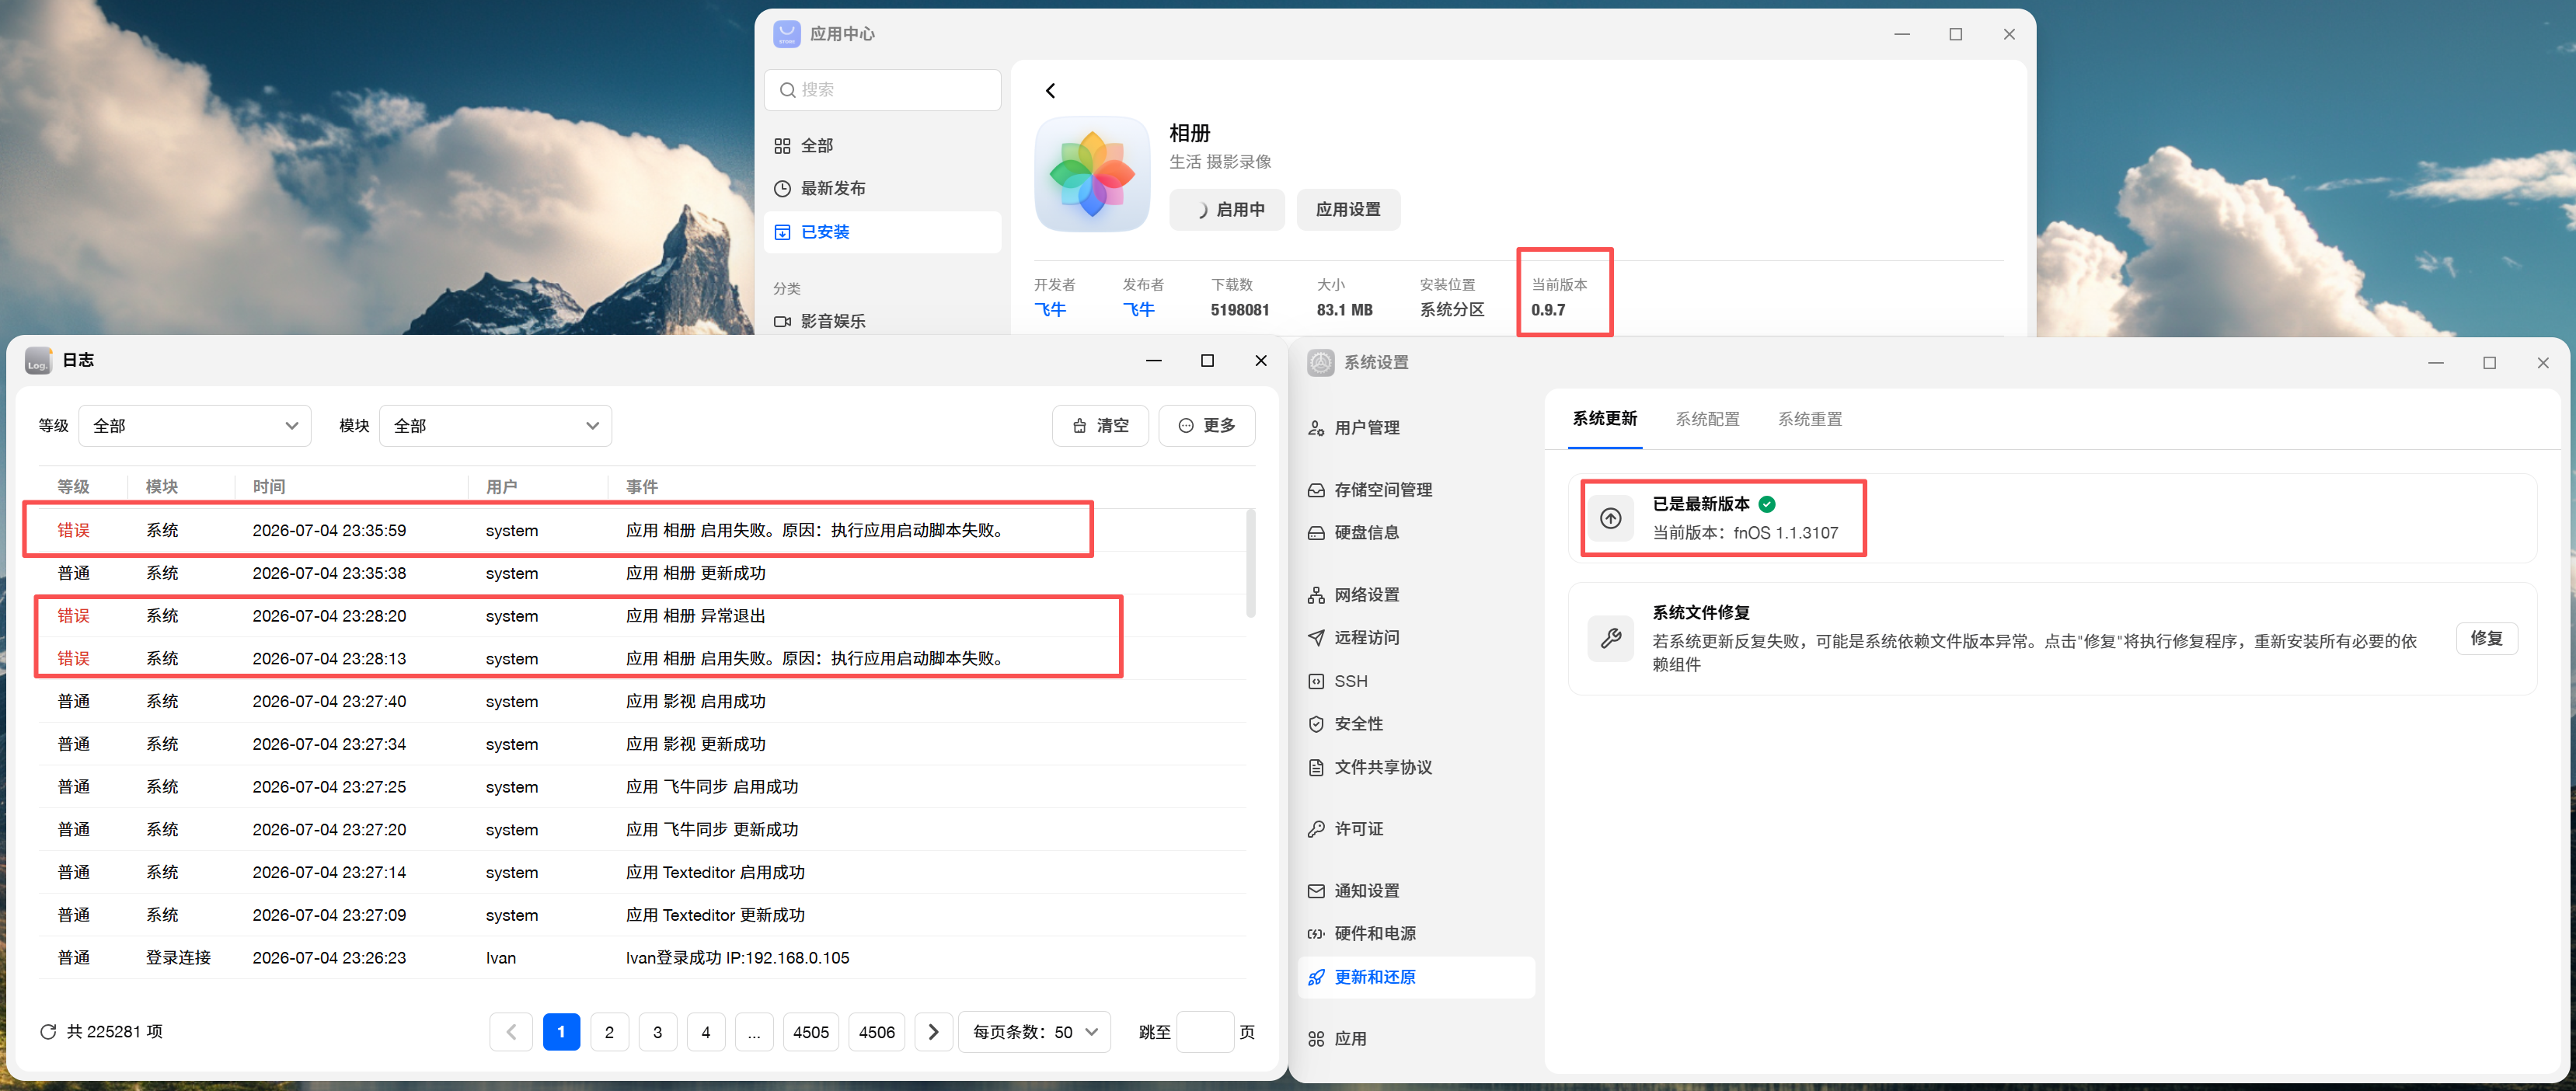
Task: Select the 应用 相册 异常退出 log row
Action: tap(643, 616)
